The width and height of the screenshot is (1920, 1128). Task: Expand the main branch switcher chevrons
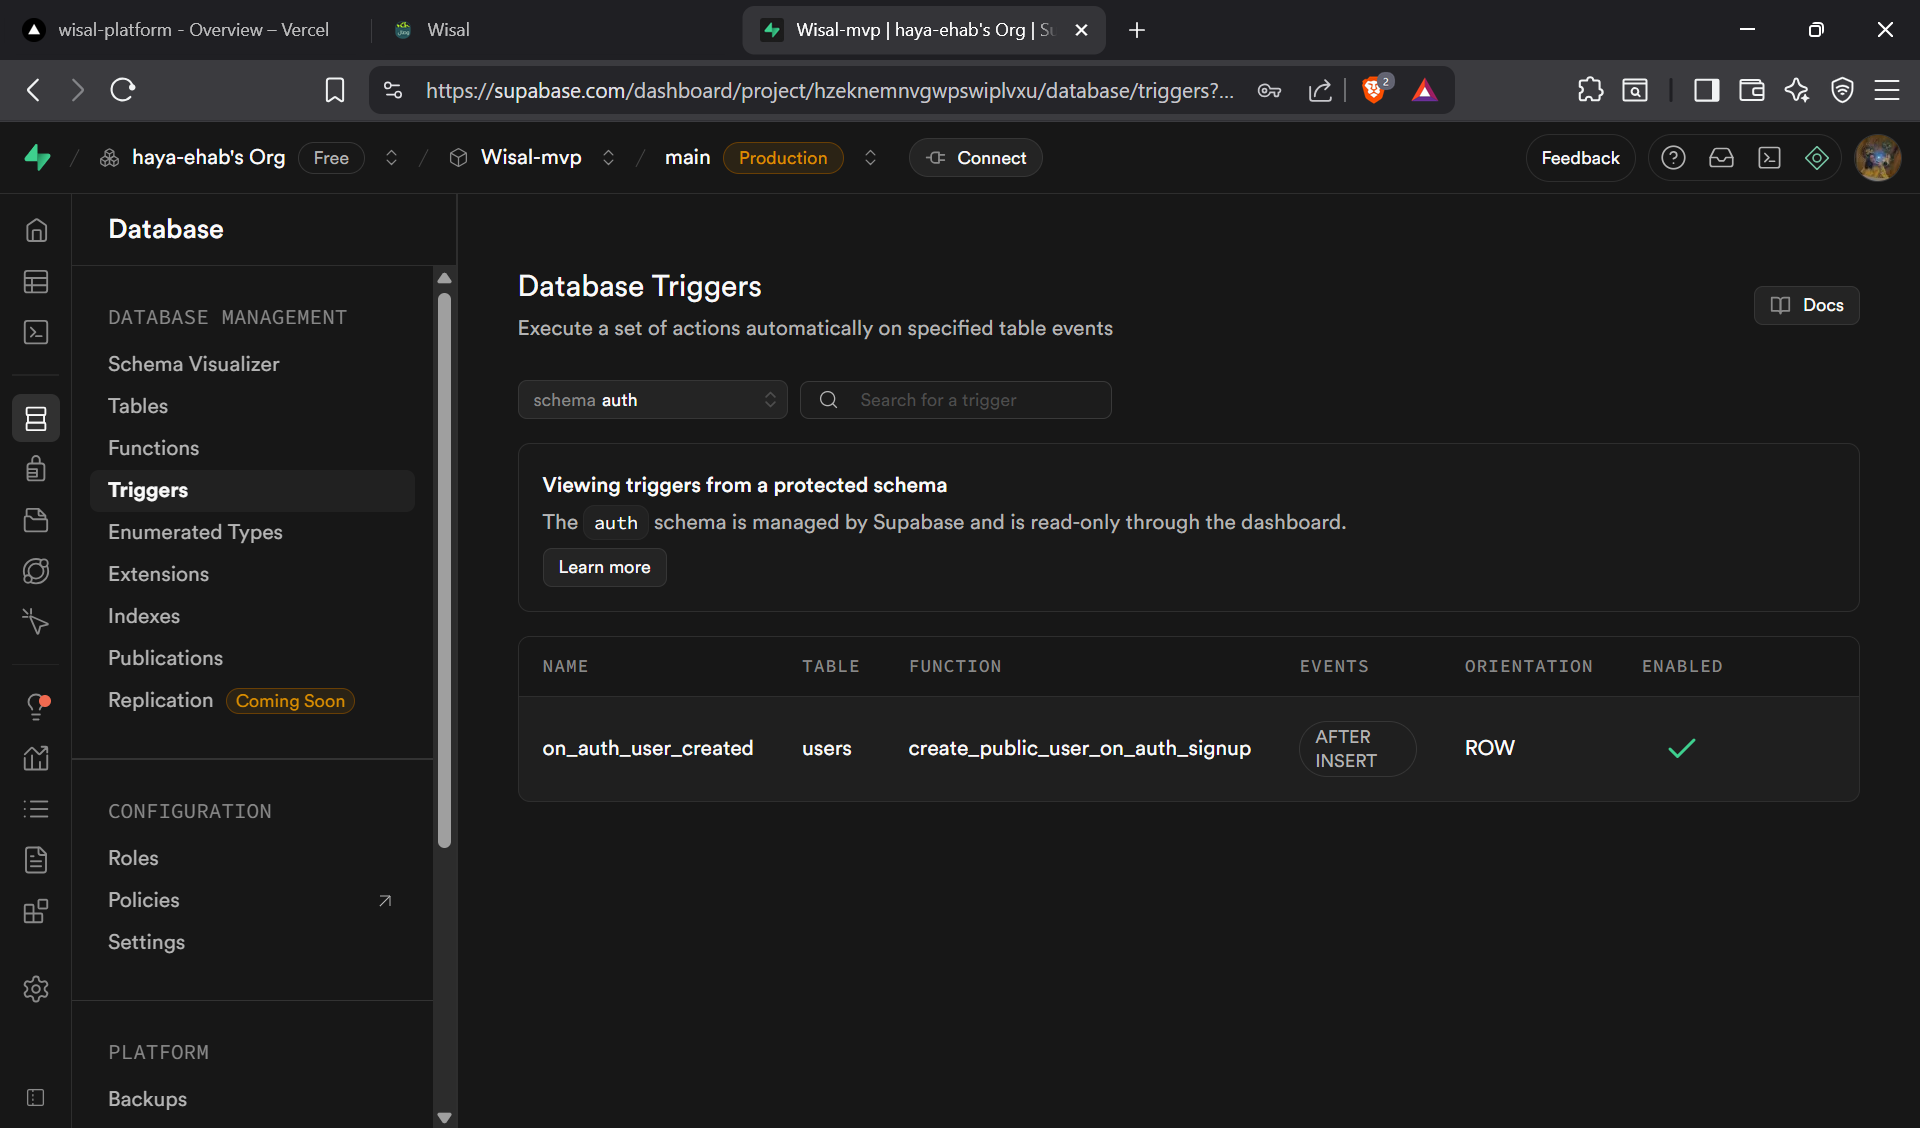[870, 158]
